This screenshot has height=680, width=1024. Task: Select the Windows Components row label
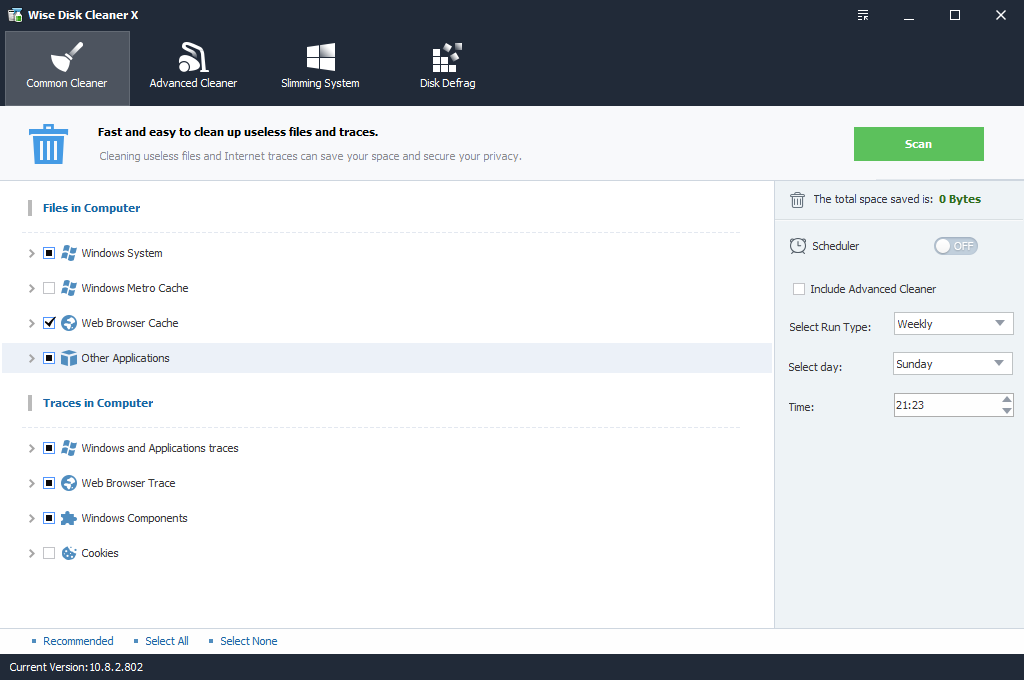coord(134,518)
